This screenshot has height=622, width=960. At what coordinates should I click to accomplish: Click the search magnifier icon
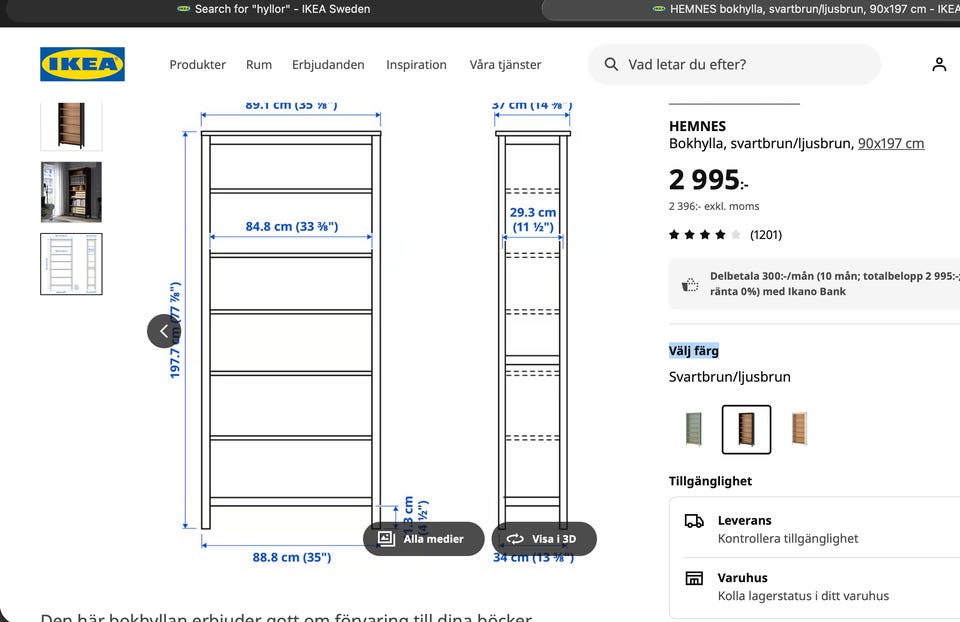pyautogui.click(x=611, y=64)
